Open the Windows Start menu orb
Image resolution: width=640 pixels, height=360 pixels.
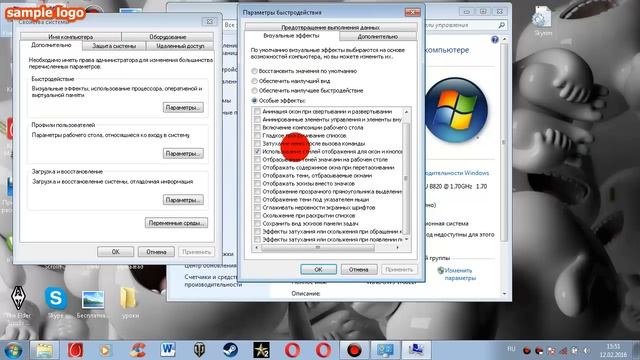(14, 351)
